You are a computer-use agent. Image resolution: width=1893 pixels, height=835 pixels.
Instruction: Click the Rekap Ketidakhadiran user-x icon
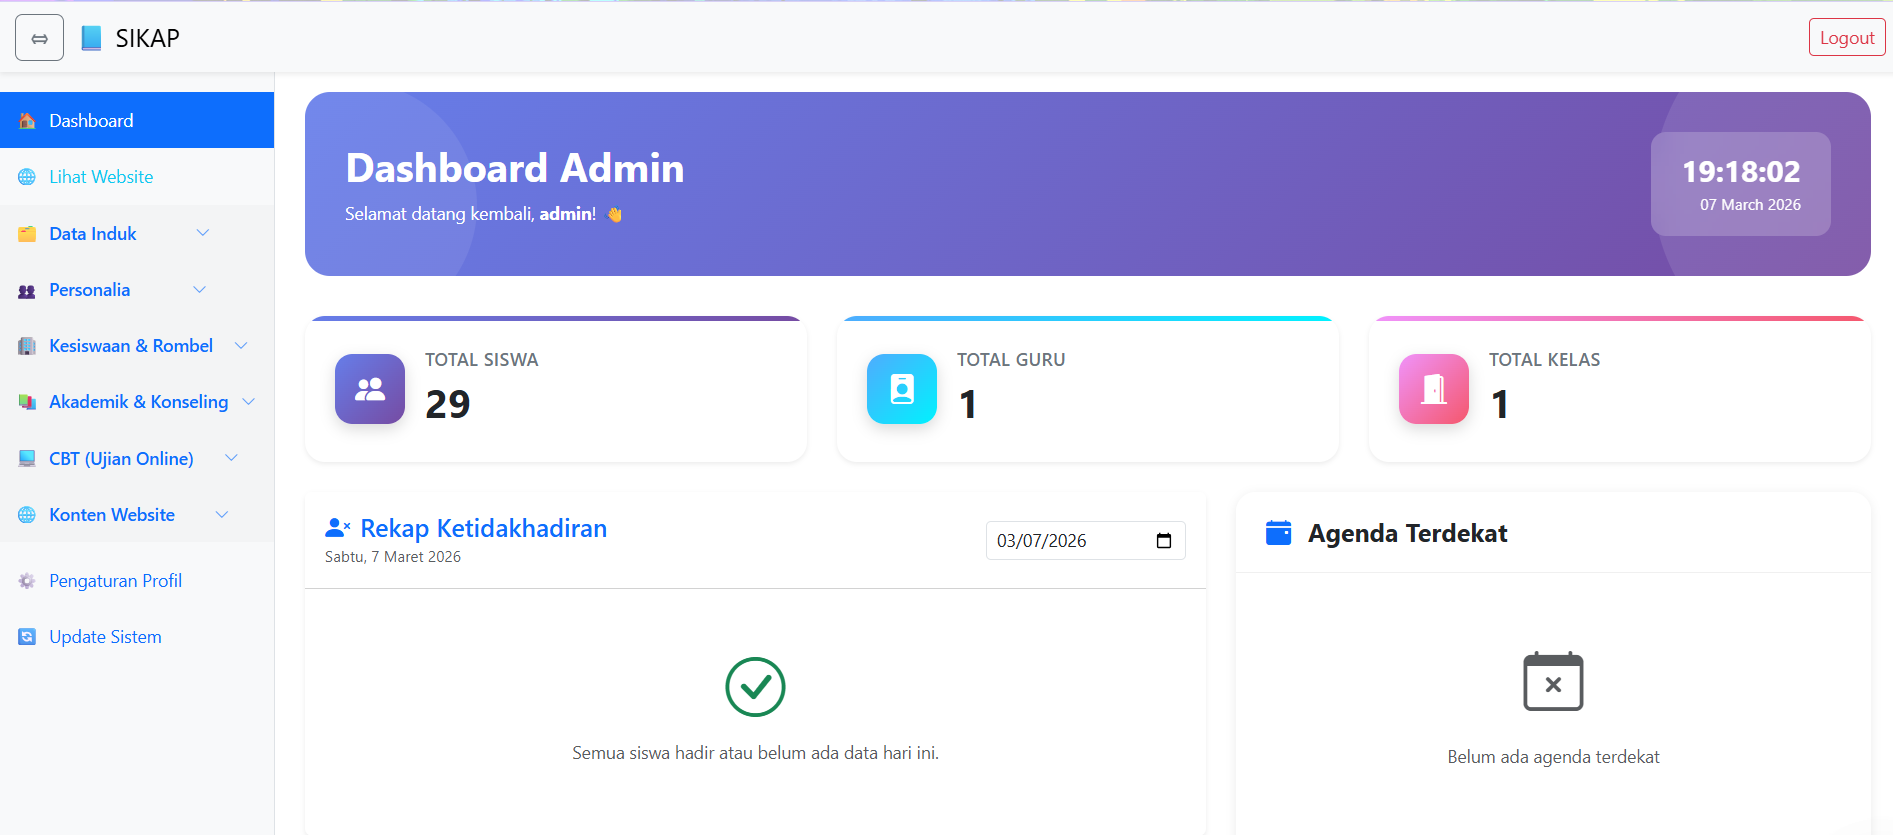(338, 527)
